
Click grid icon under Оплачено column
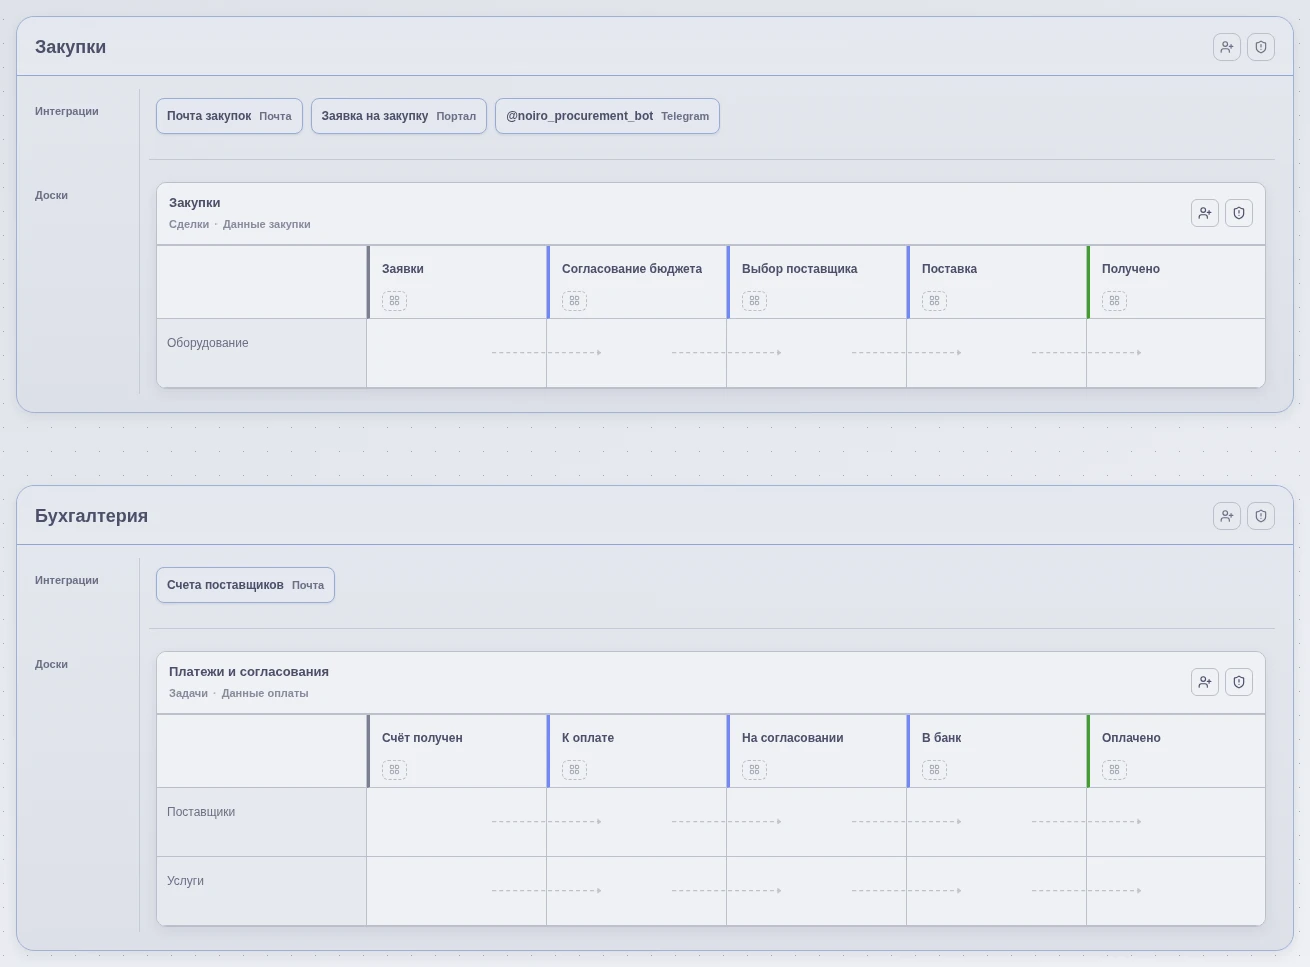coord(1114,770)
